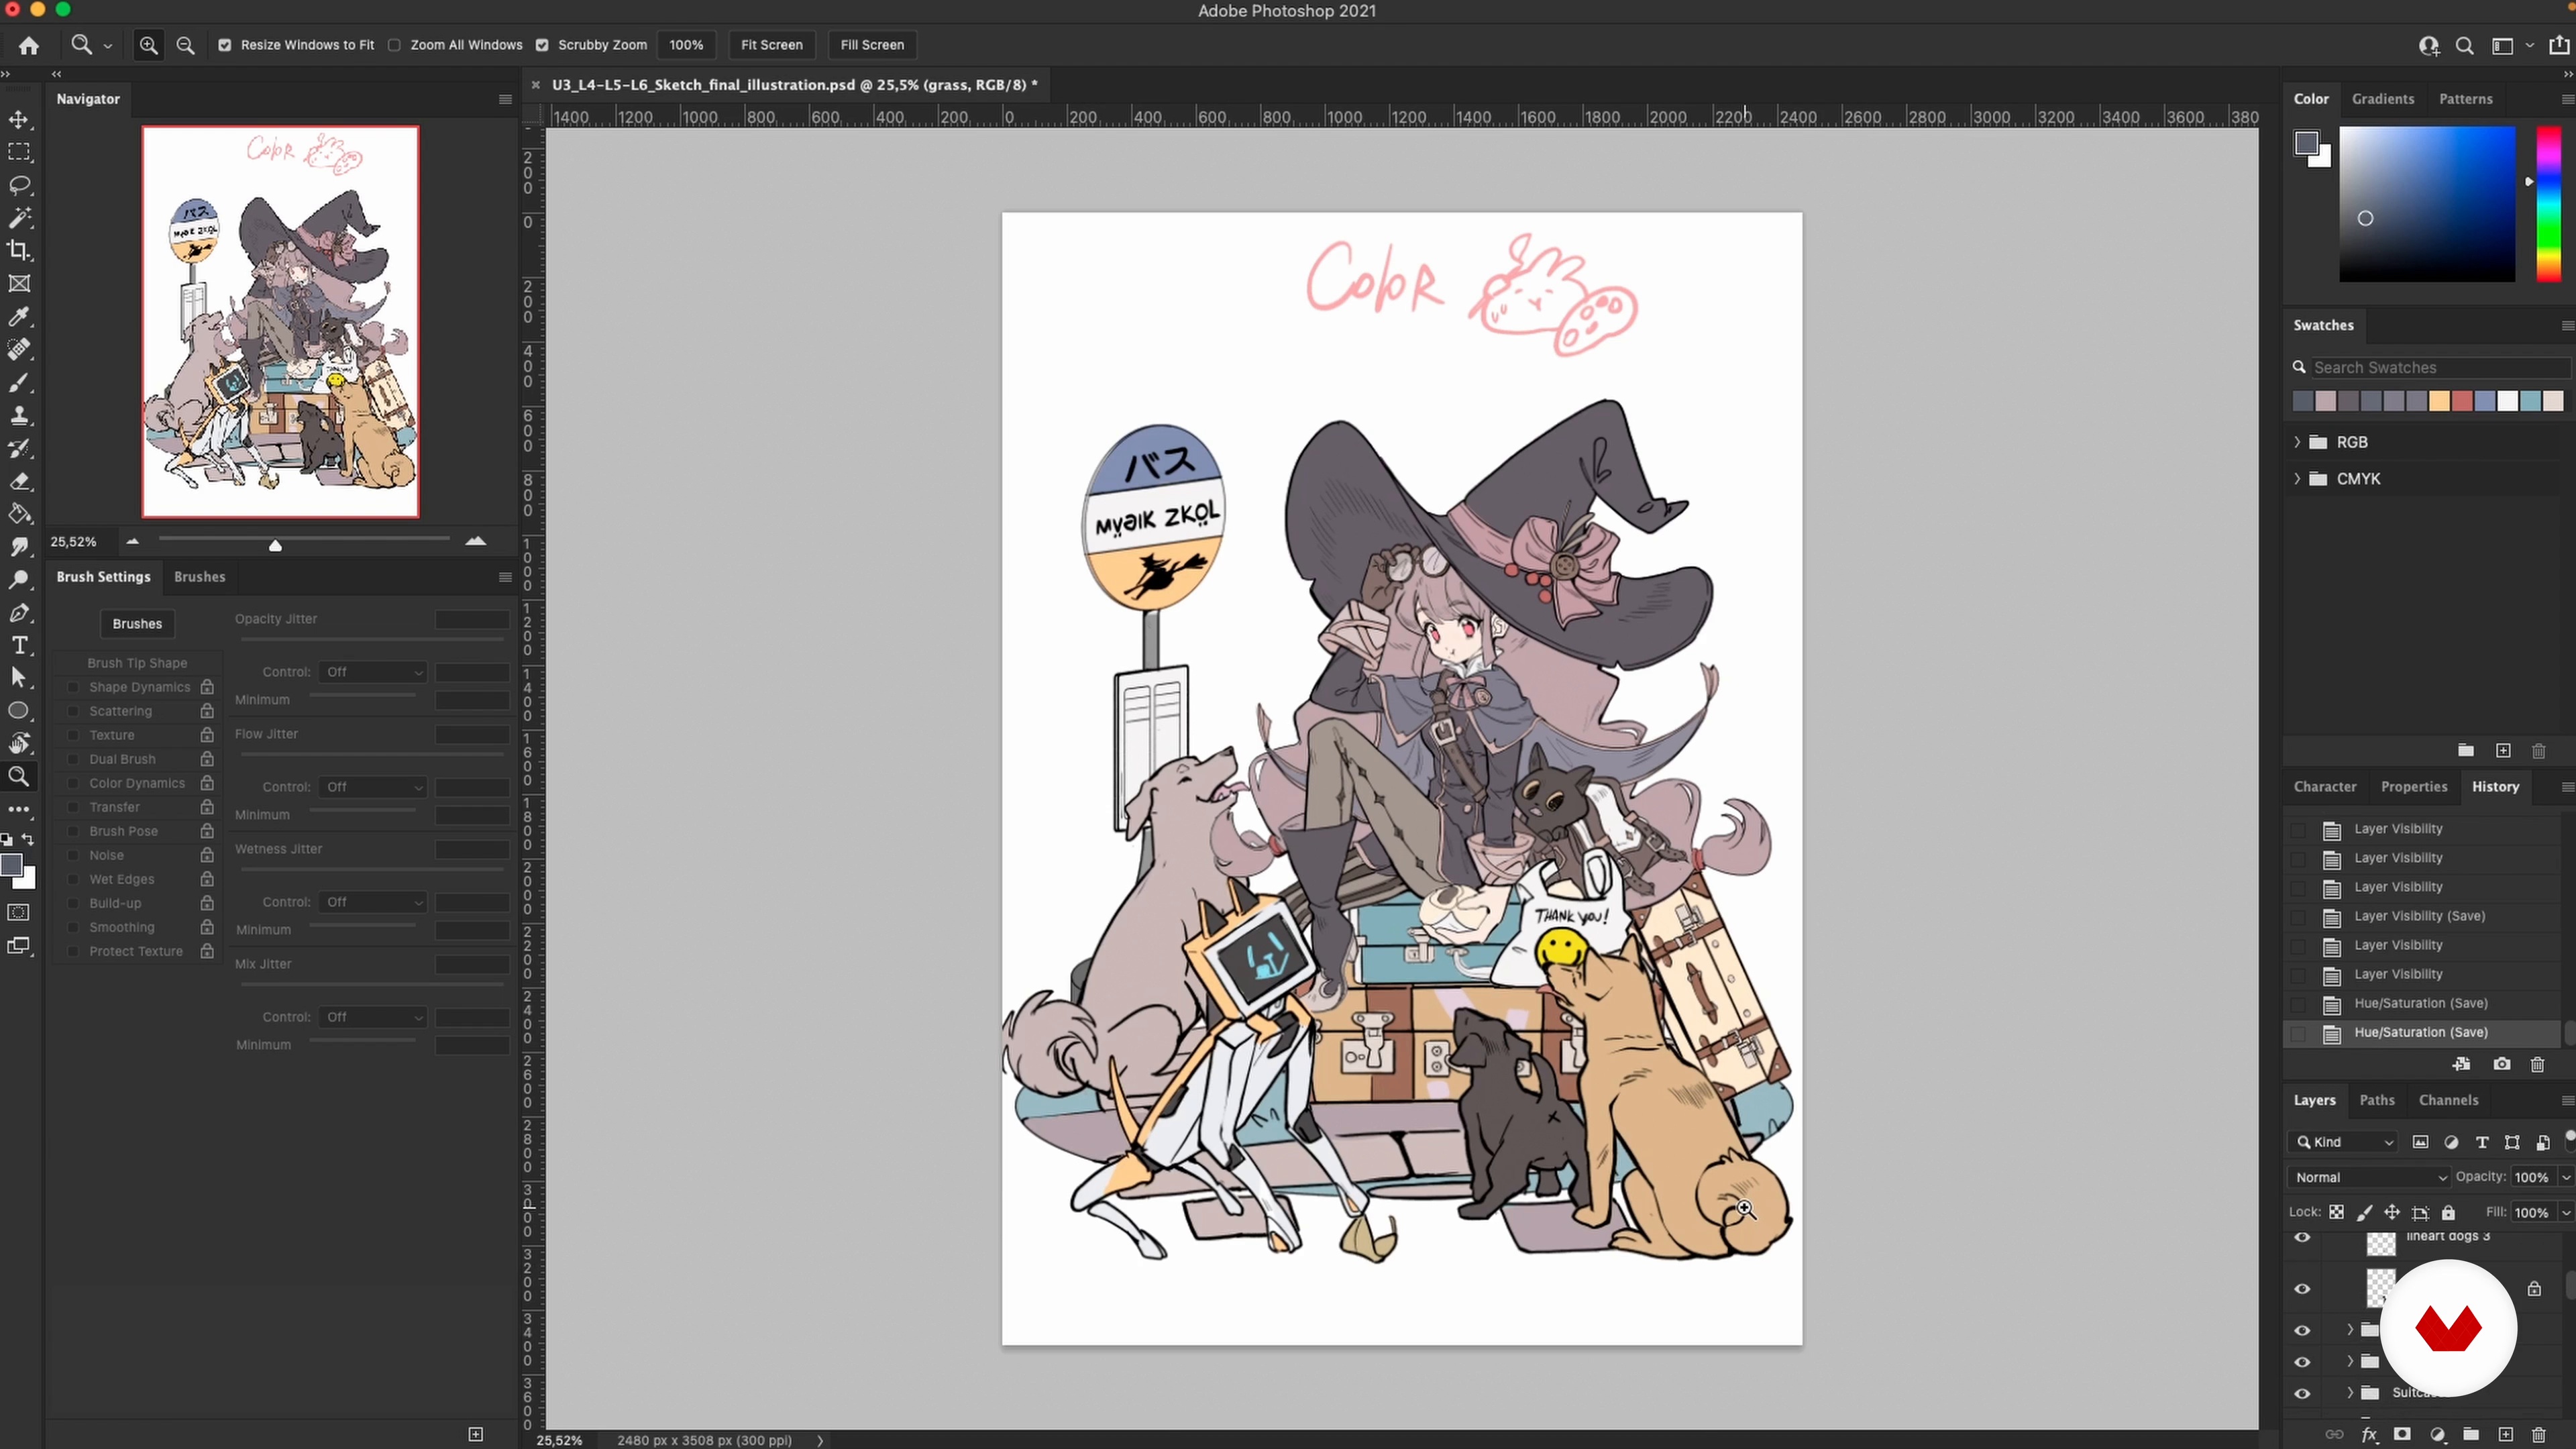Click the Home icon in options bar

click(x=29, y=45)
